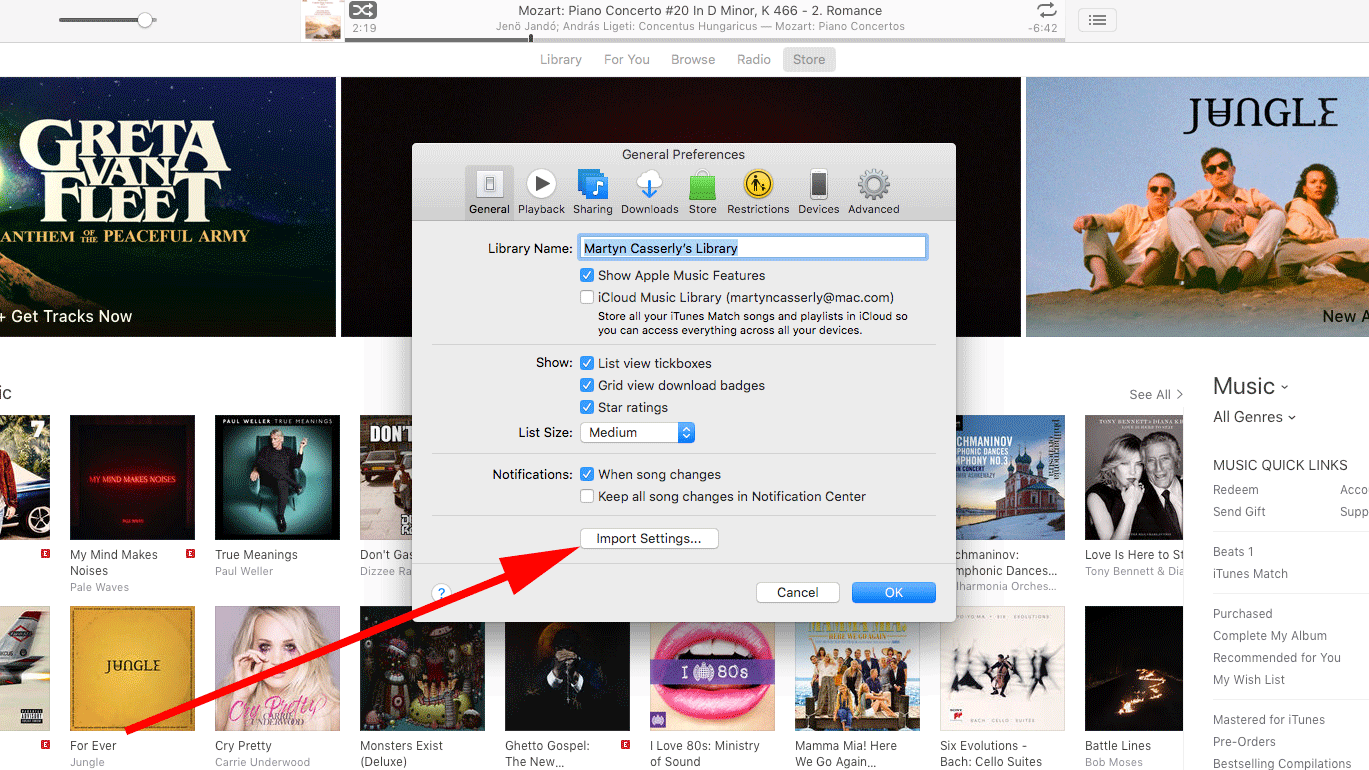Screen dimensions: 1369x770
Task: Click the Paul Weller artist name
Action: 244,571
